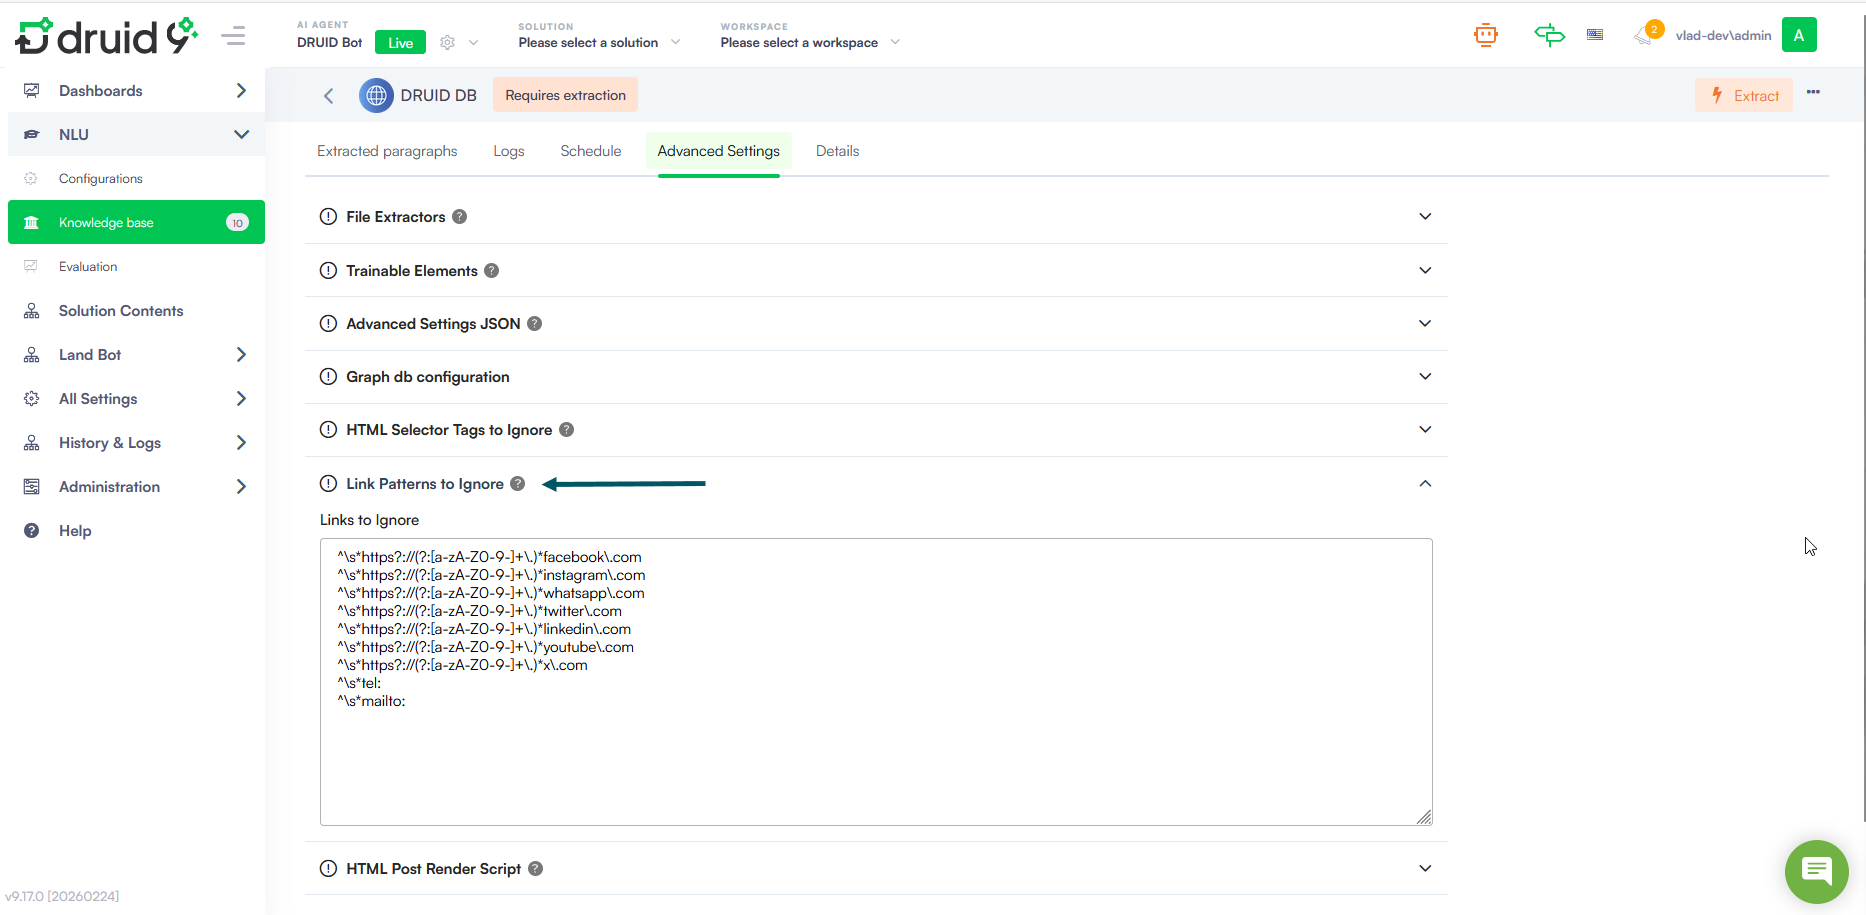This screenshot has height=915, width=1866.
Task: Toggle the hamburger sidebar menu
Action: tap(234, 37)
